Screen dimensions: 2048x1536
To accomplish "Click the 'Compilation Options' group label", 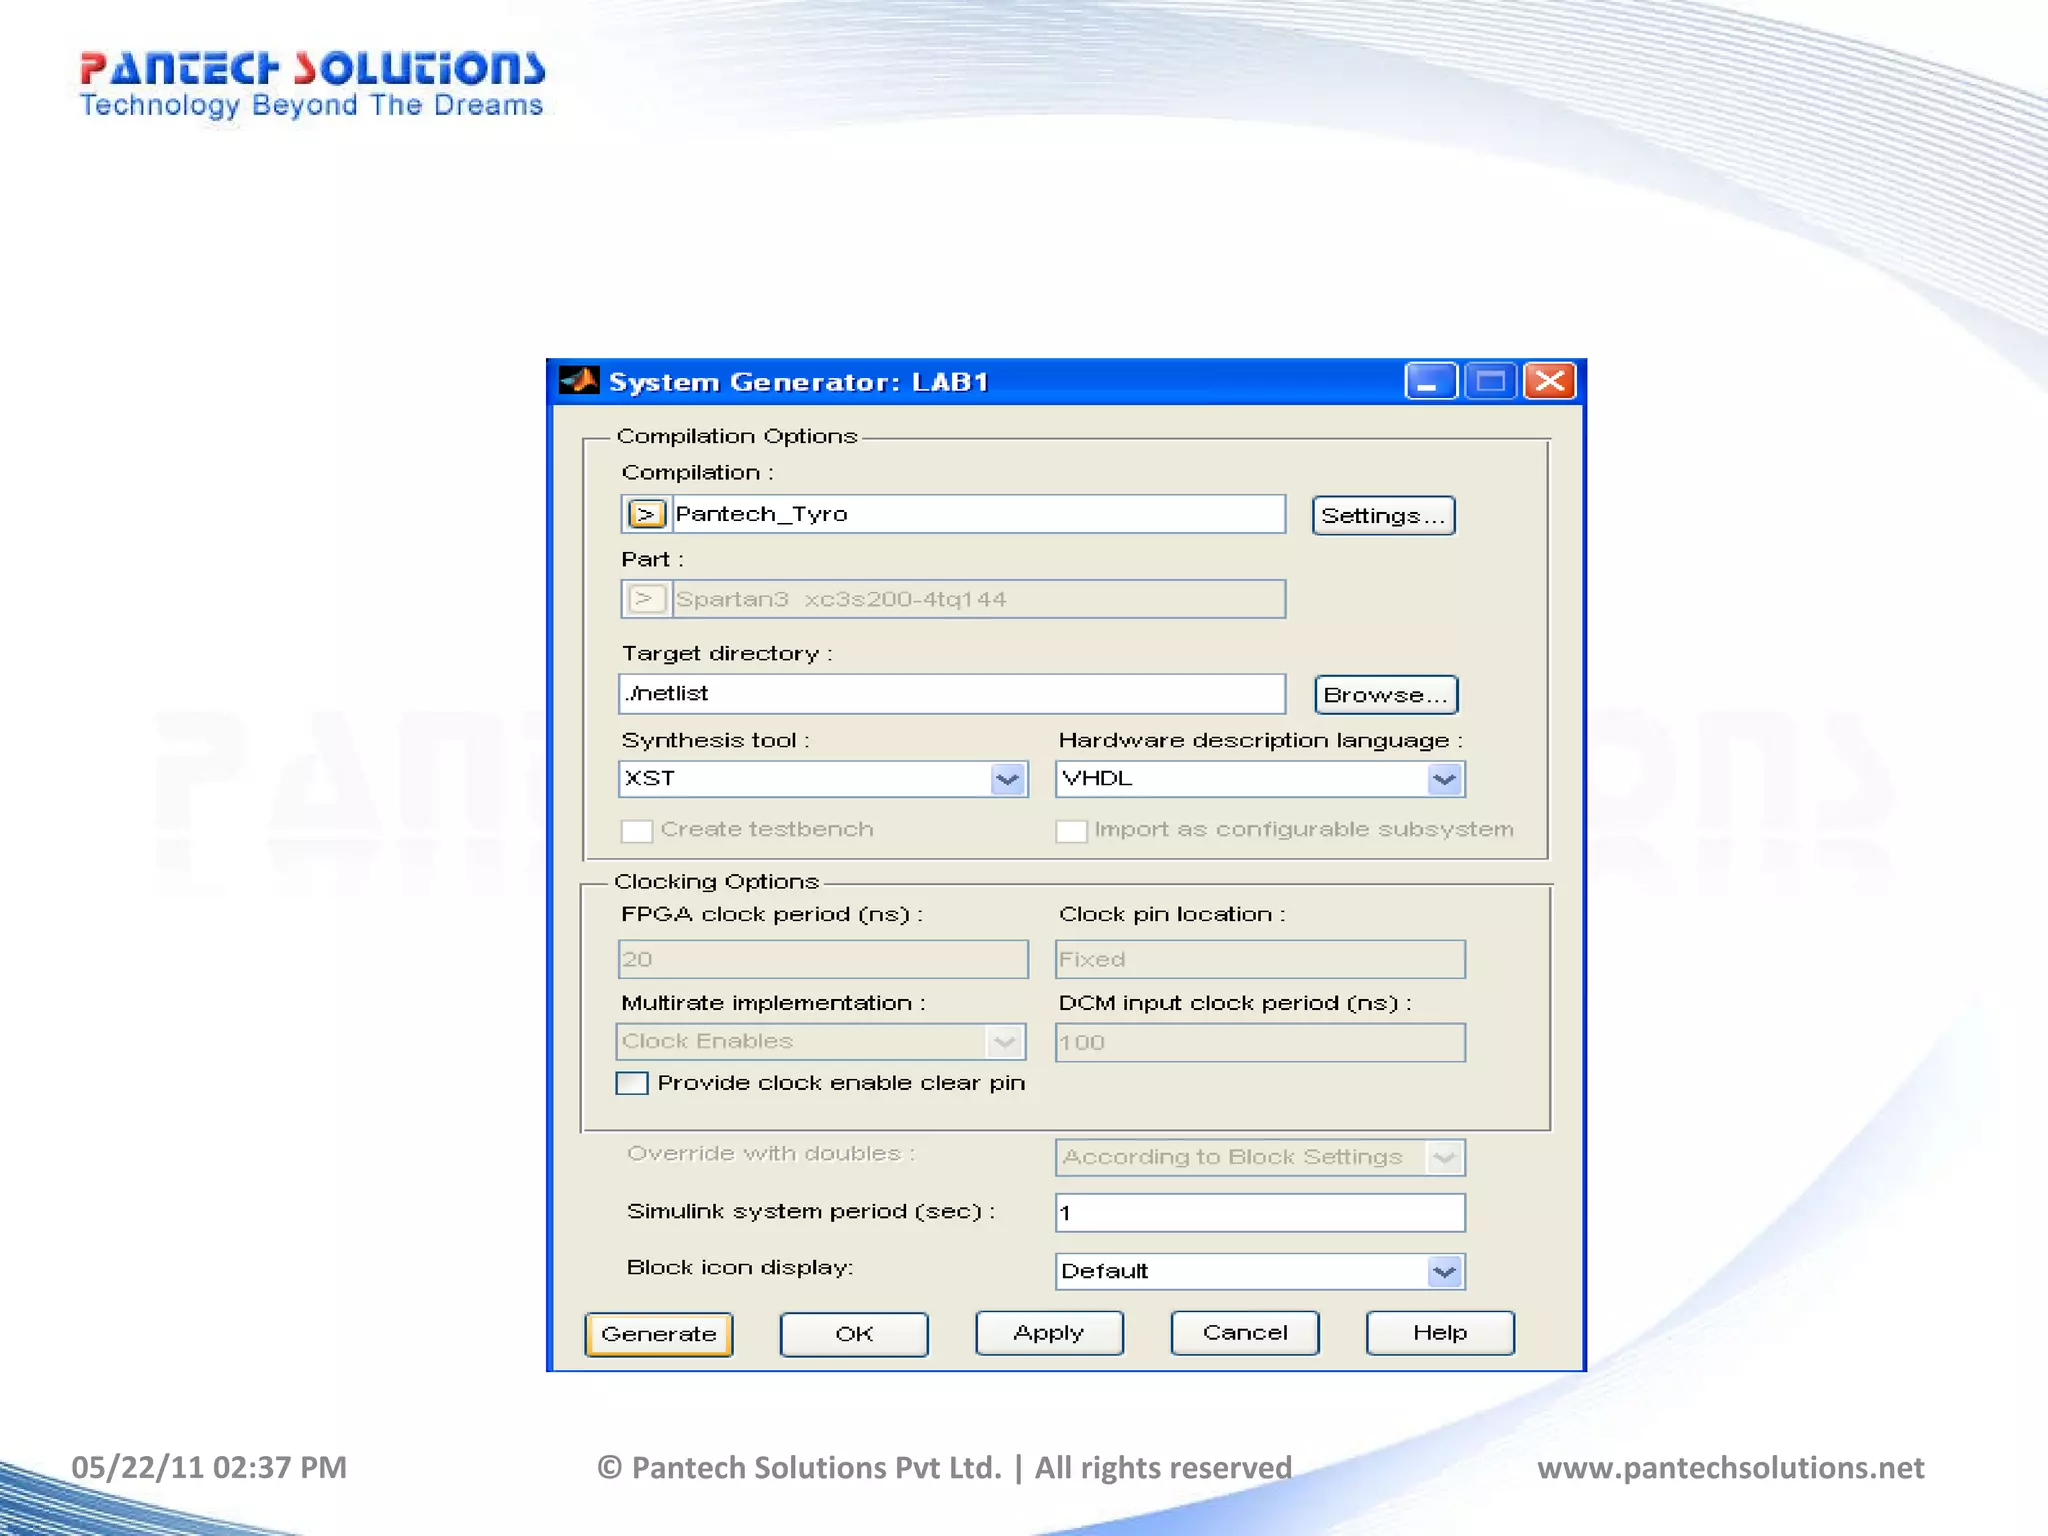I will click(x=737, y=436).
